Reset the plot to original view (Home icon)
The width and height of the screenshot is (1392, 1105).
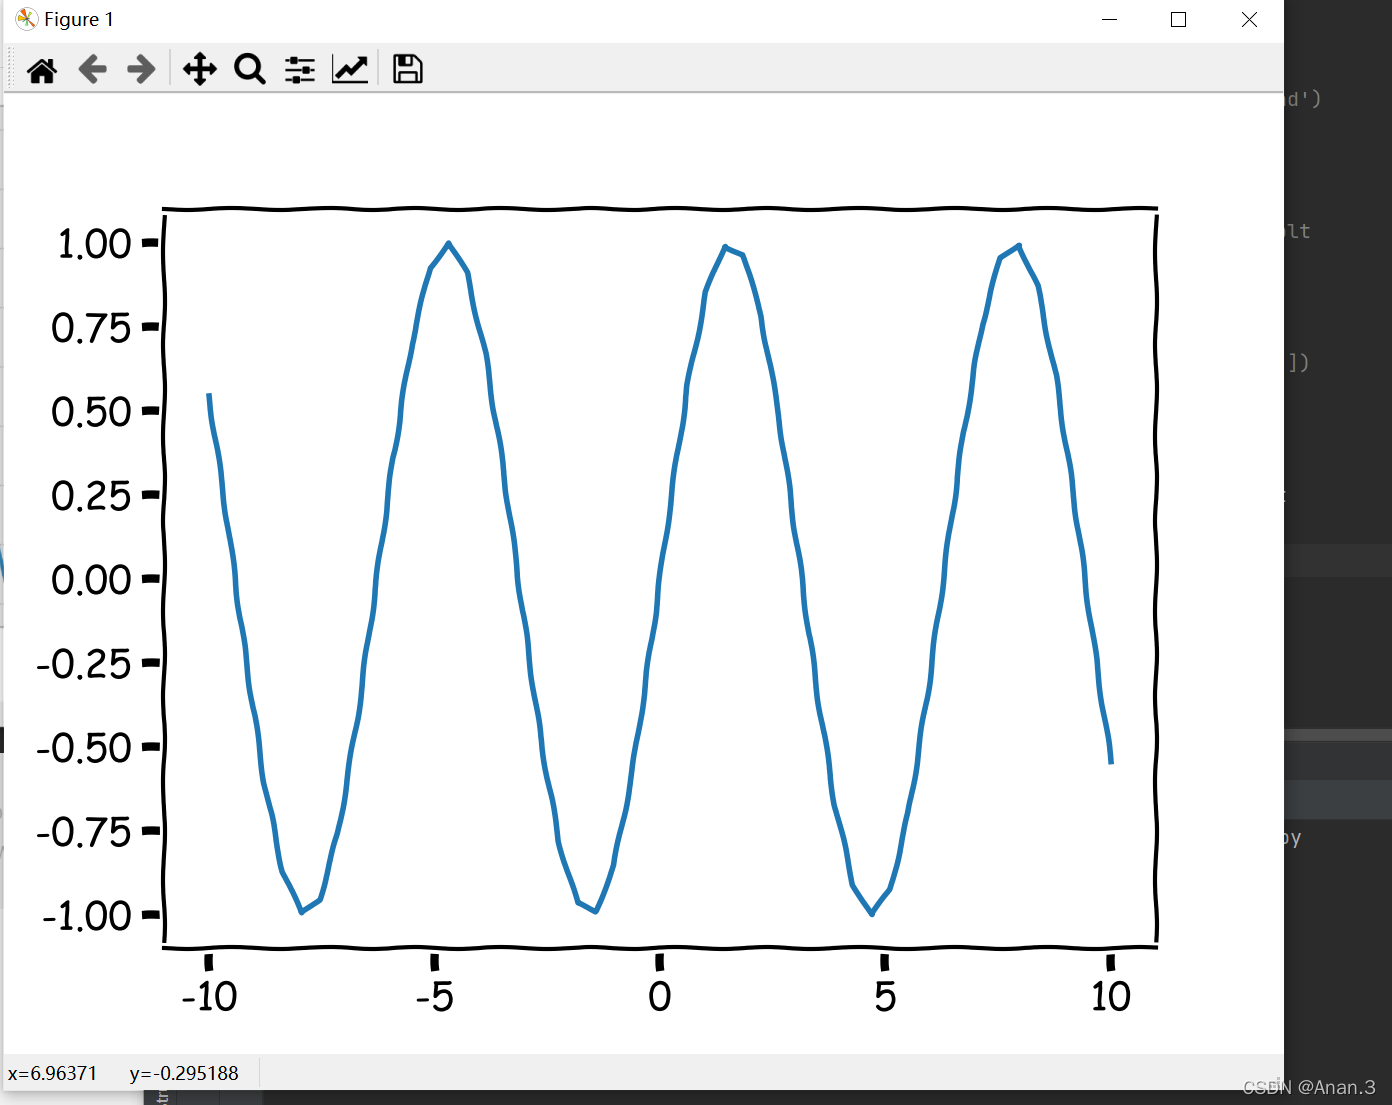point(42,70)
